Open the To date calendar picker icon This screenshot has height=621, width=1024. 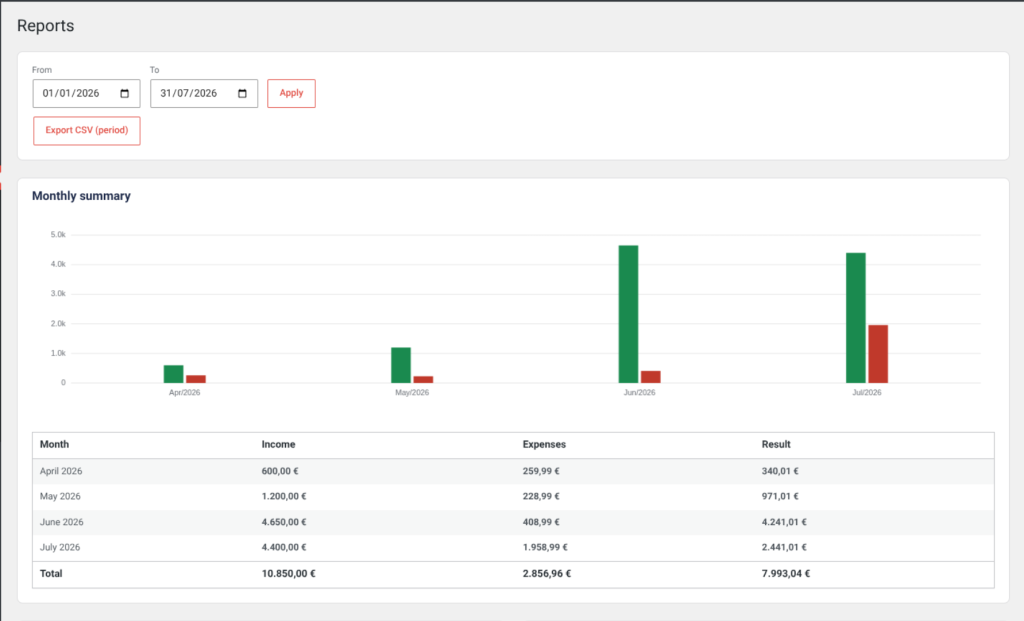242,93
